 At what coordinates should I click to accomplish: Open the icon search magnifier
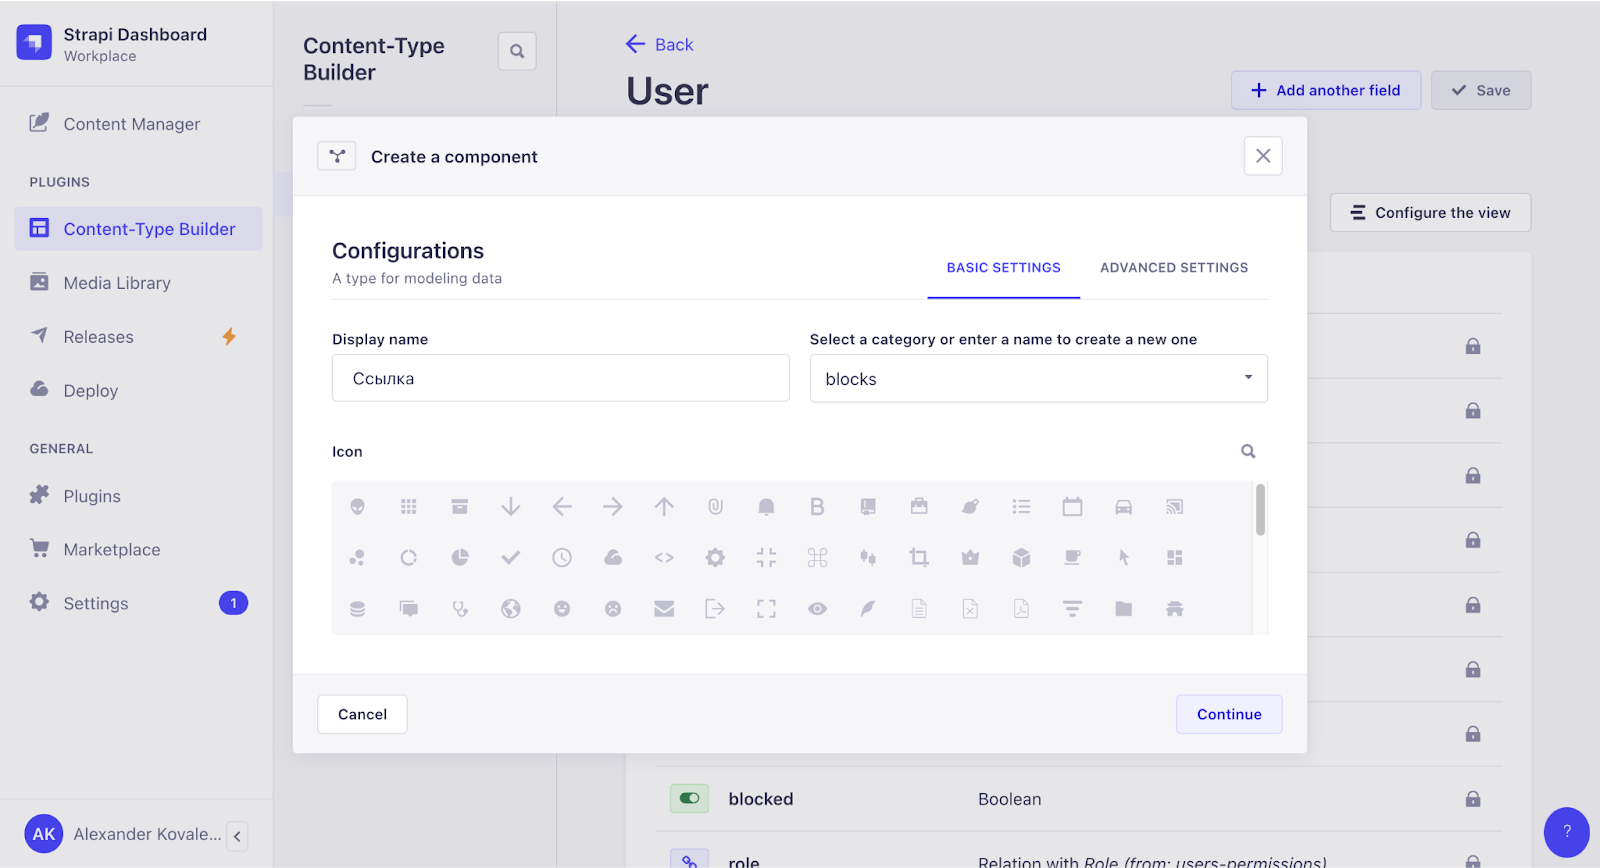[x=1248, y=451]
